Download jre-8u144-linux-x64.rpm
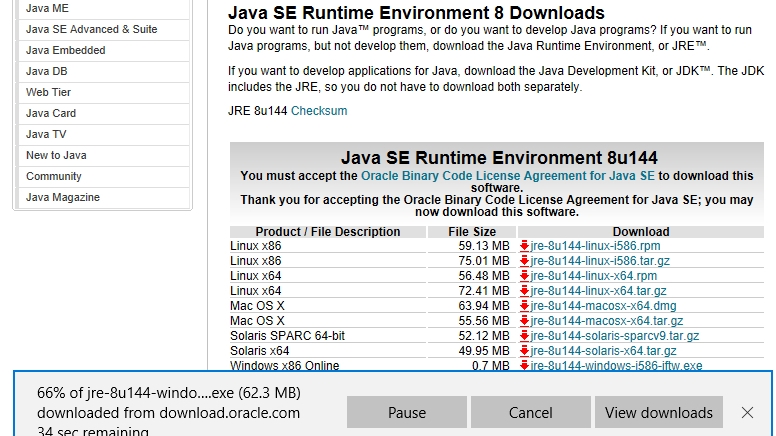 coord(594,276)
